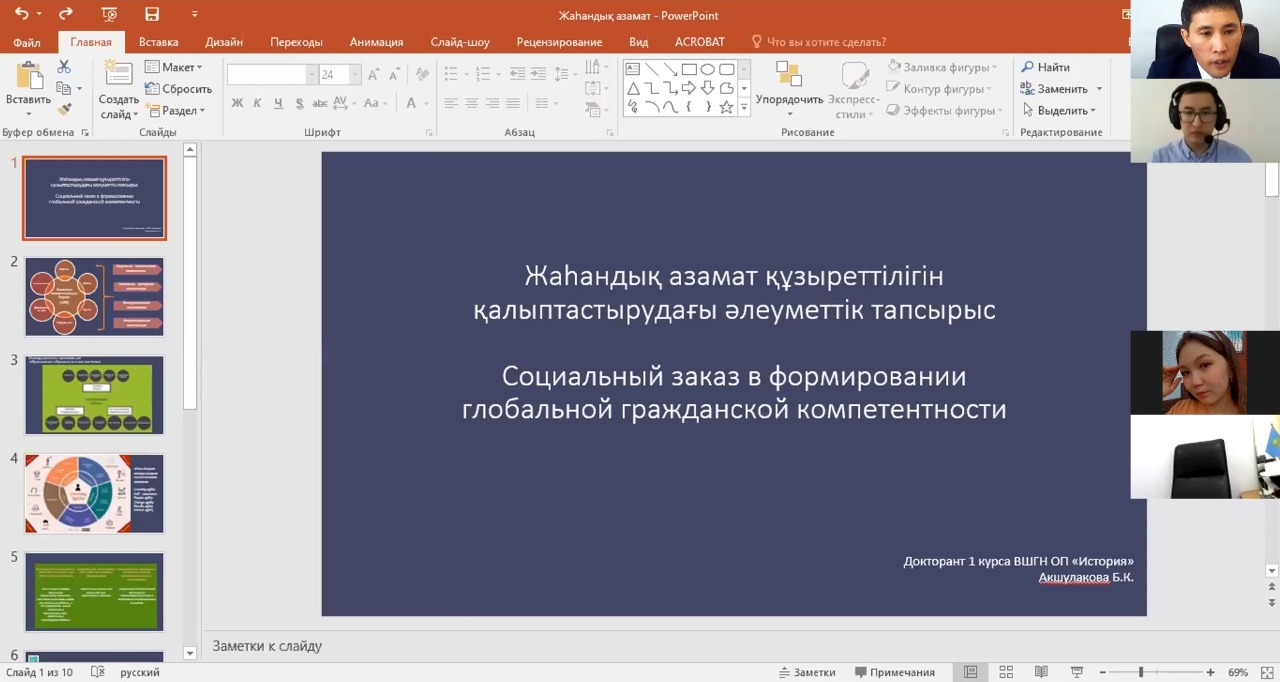Click the Copy icon in clipboard group
The image size is (1280, 682).
64,88
